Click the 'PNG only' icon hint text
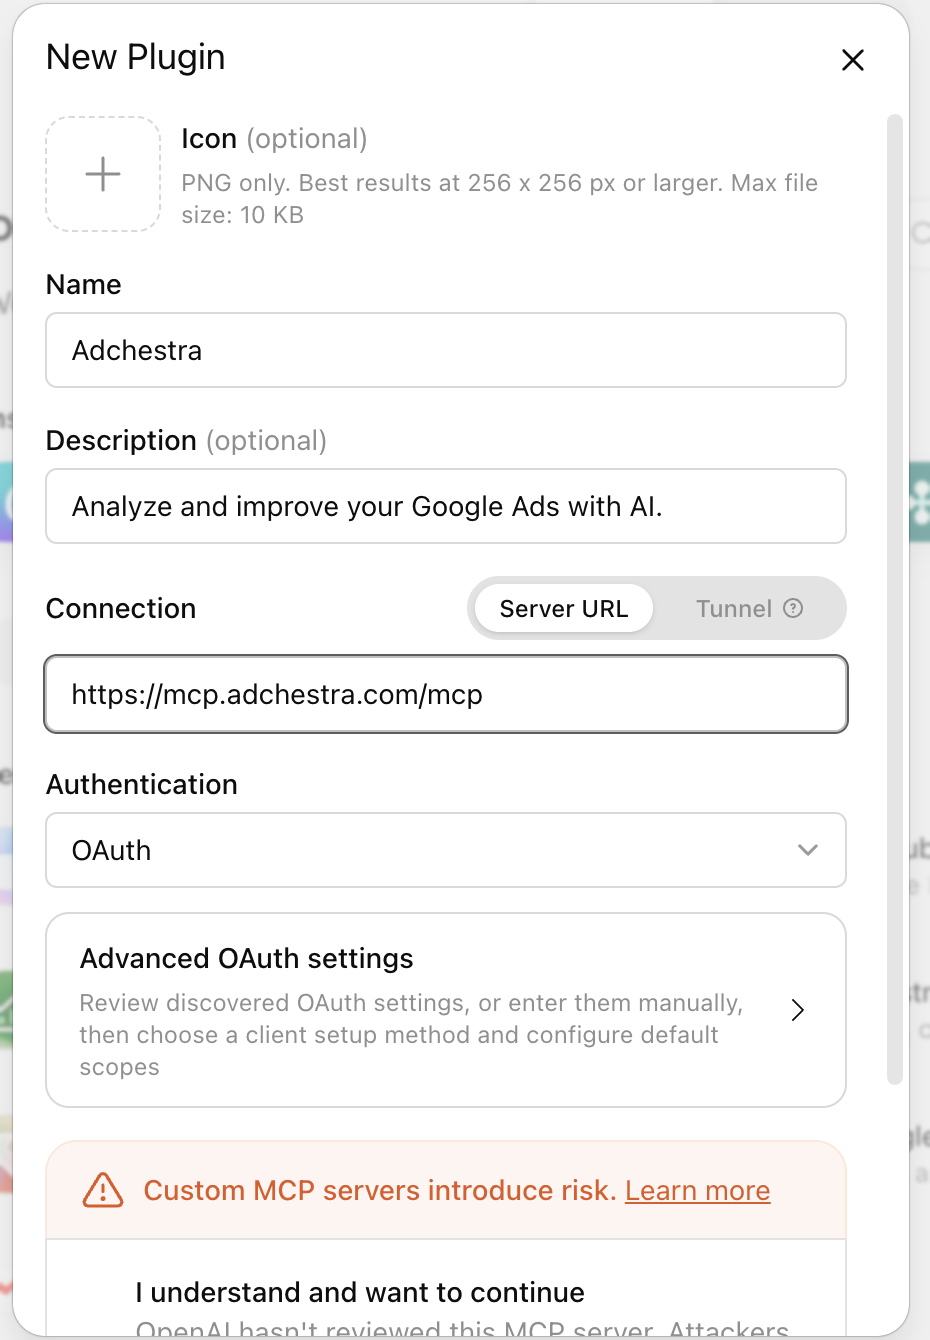The height and width of the screenshot is (1340, 930). click(500, 199)
